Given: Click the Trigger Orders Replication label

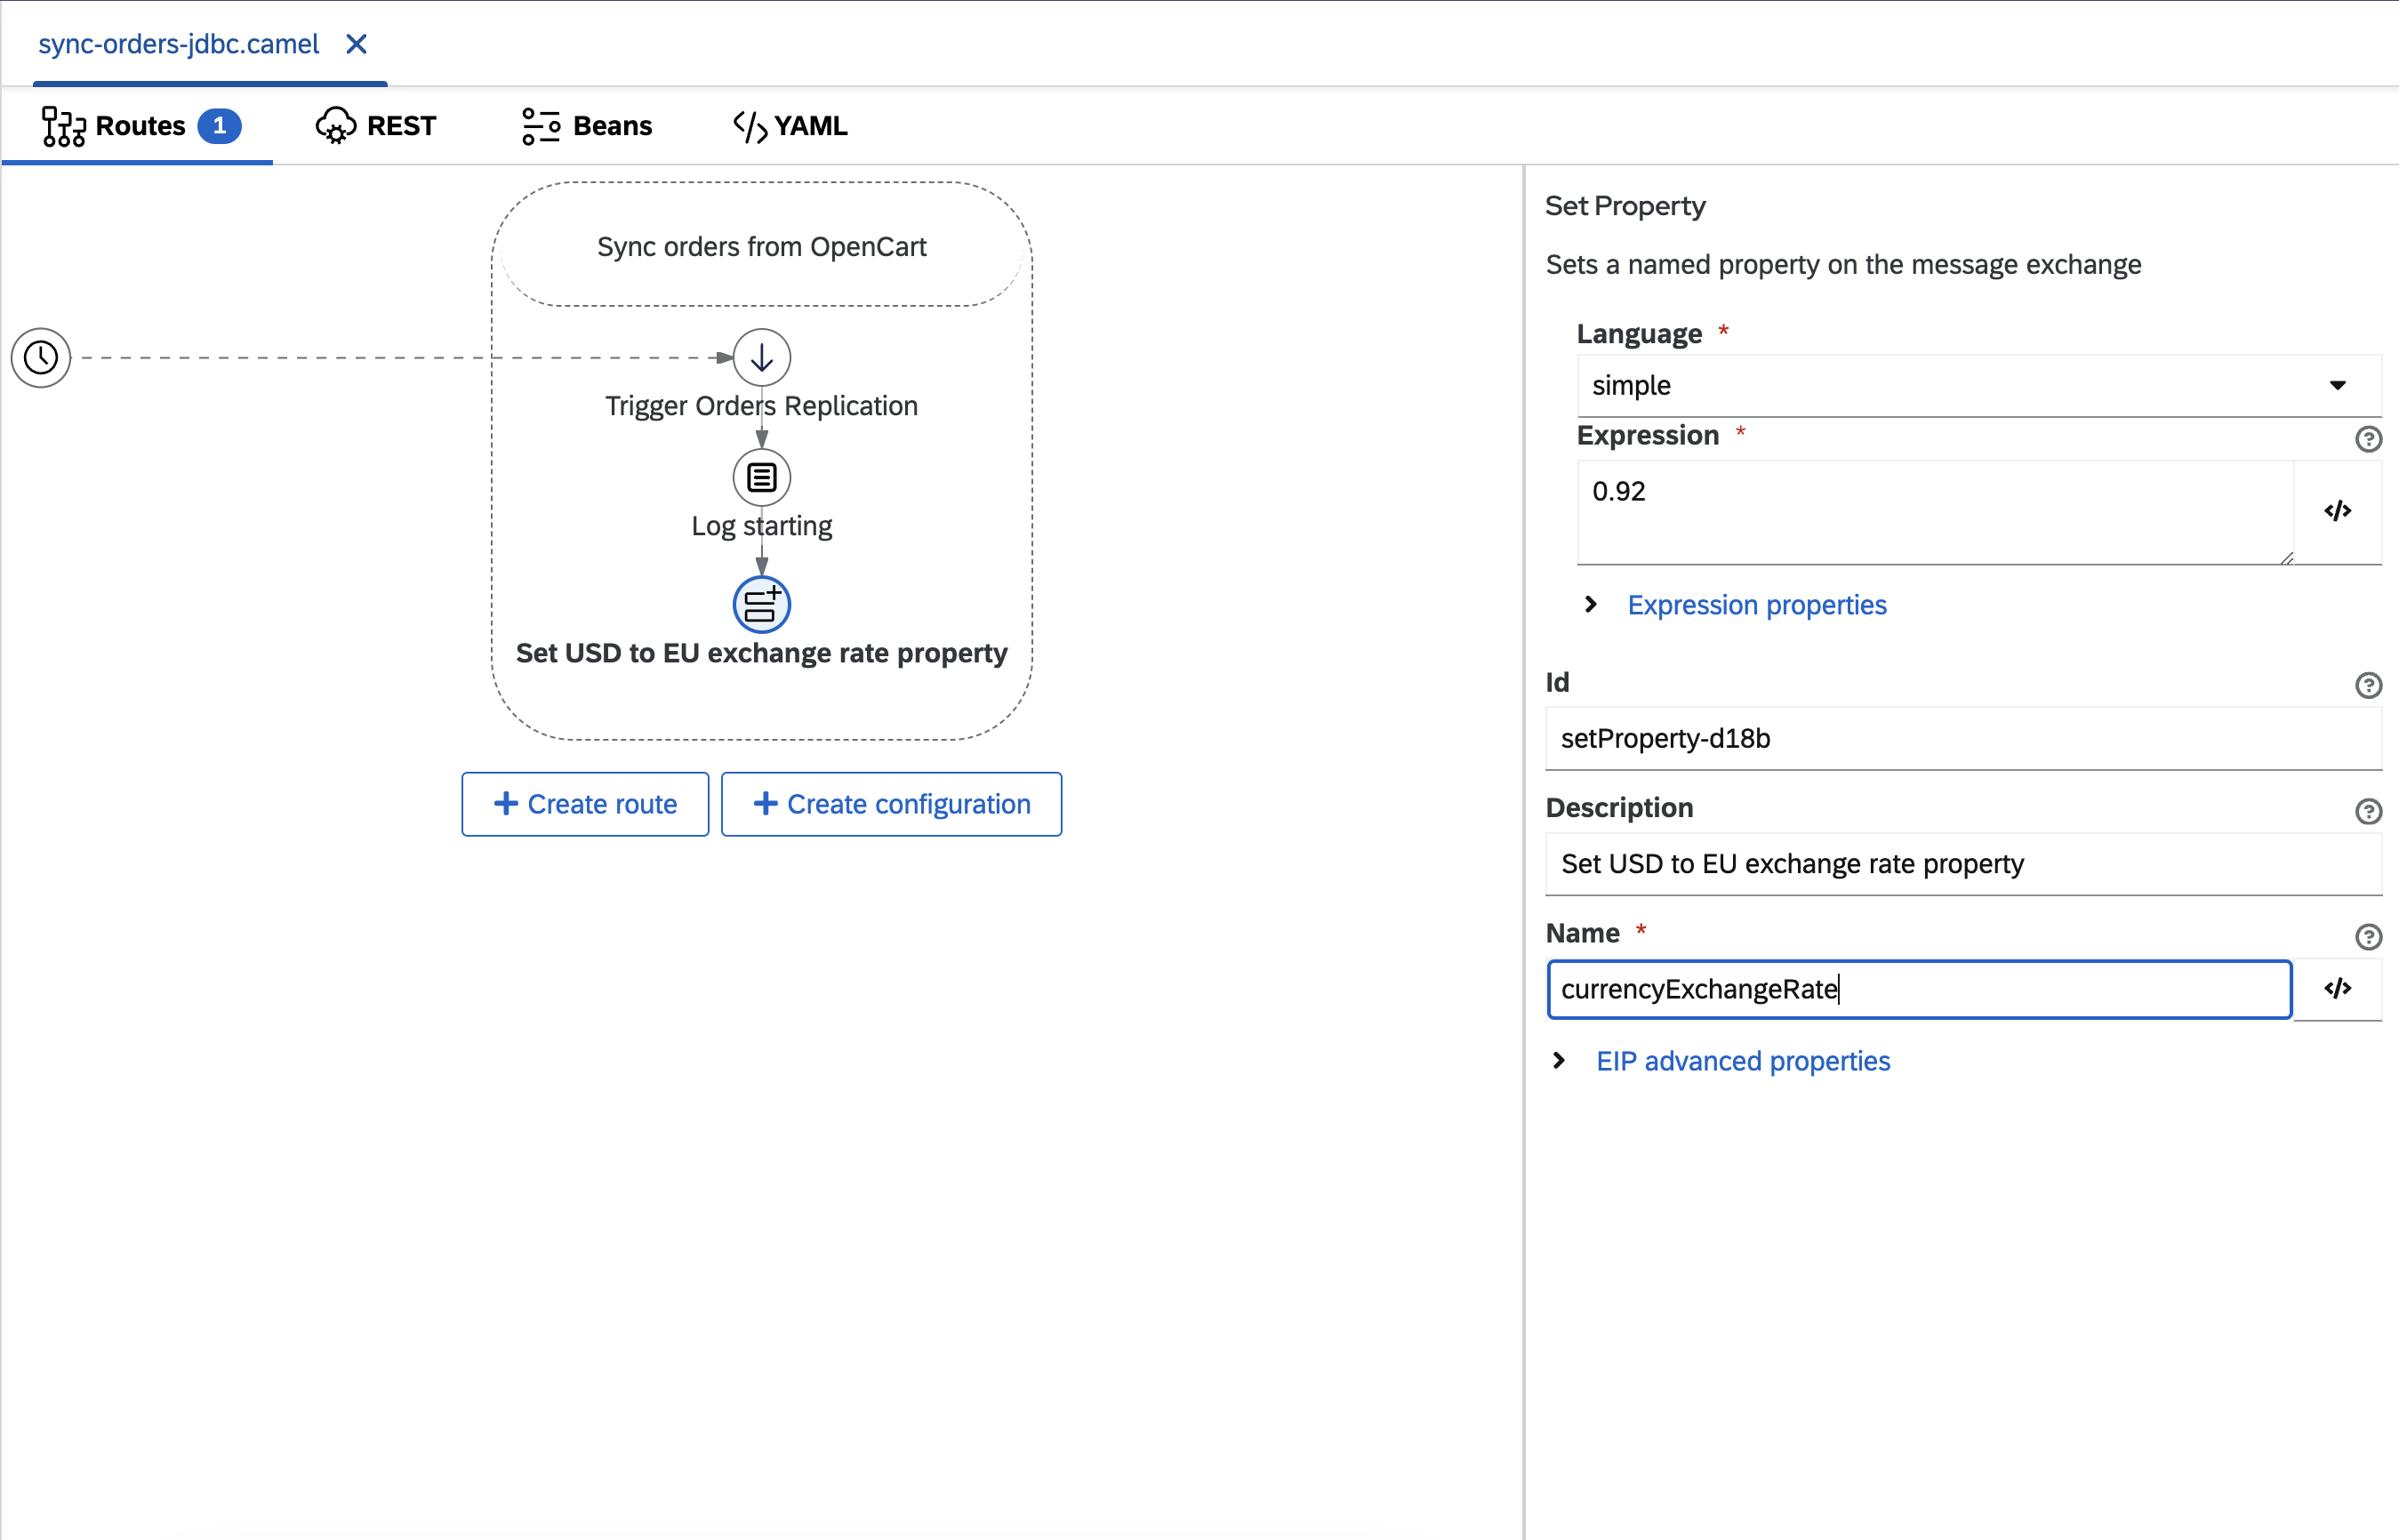Looking at the screenshot, I should (x=762, y=406).
